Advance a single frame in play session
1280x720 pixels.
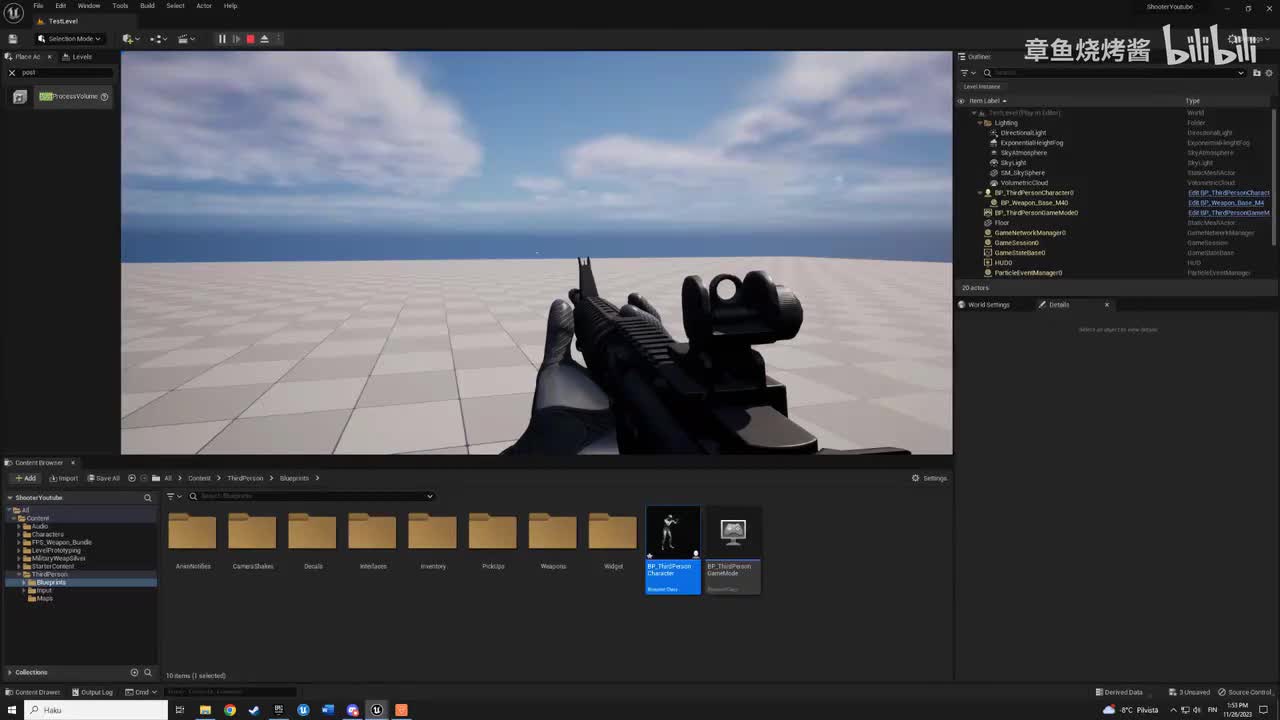point(236,39)
